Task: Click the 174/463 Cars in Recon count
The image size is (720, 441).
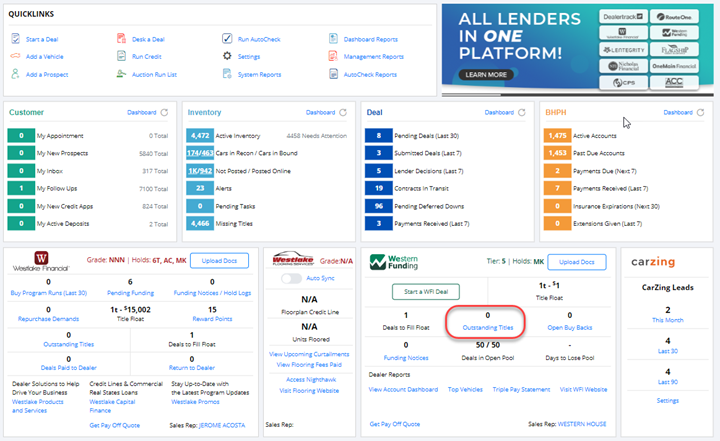Action: (x=200, y=153)
